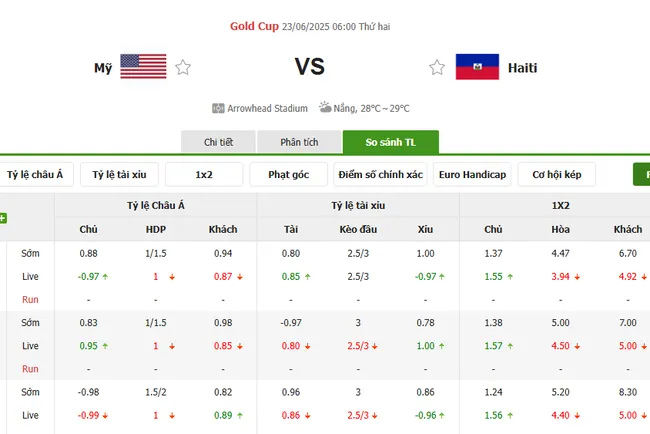Image resolution: width=650 pixels, height=434 pixels.
Task: Open Phạt góc corner odds
Action: 289,175
